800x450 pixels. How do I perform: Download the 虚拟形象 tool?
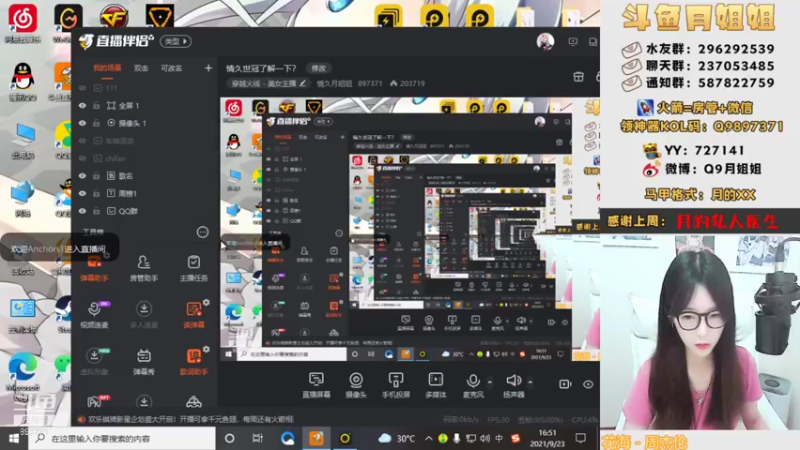point(94,362)
